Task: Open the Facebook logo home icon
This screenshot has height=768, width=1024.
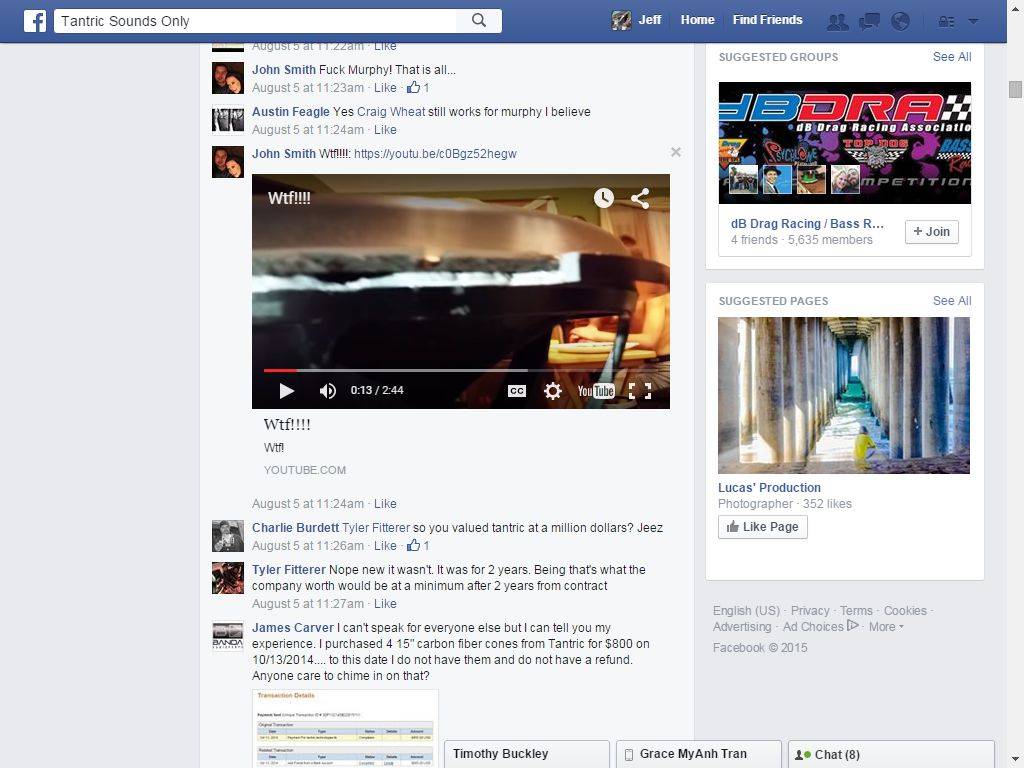Action: pos(35,21)
